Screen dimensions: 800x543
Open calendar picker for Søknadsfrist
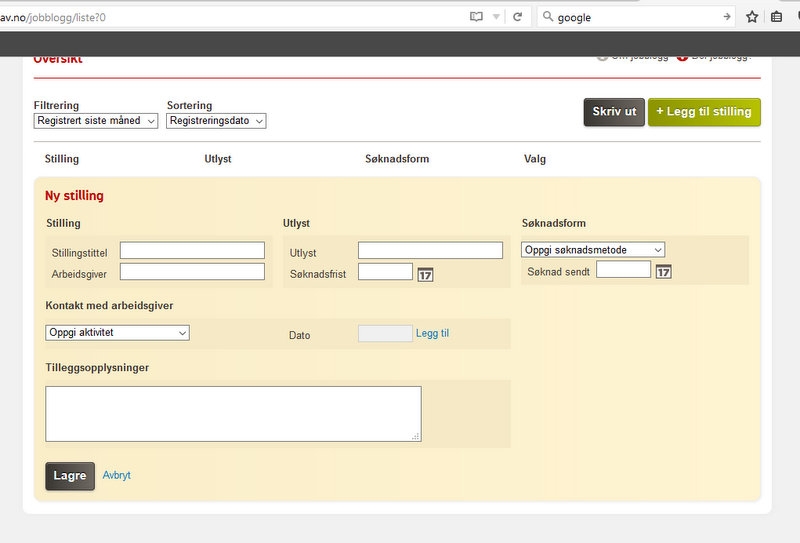(x=426, y=275)
